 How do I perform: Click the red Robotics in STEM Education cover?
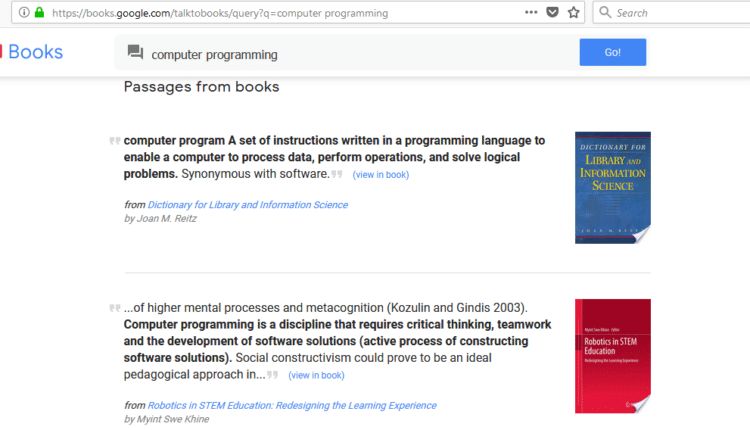tap(613, 356)
